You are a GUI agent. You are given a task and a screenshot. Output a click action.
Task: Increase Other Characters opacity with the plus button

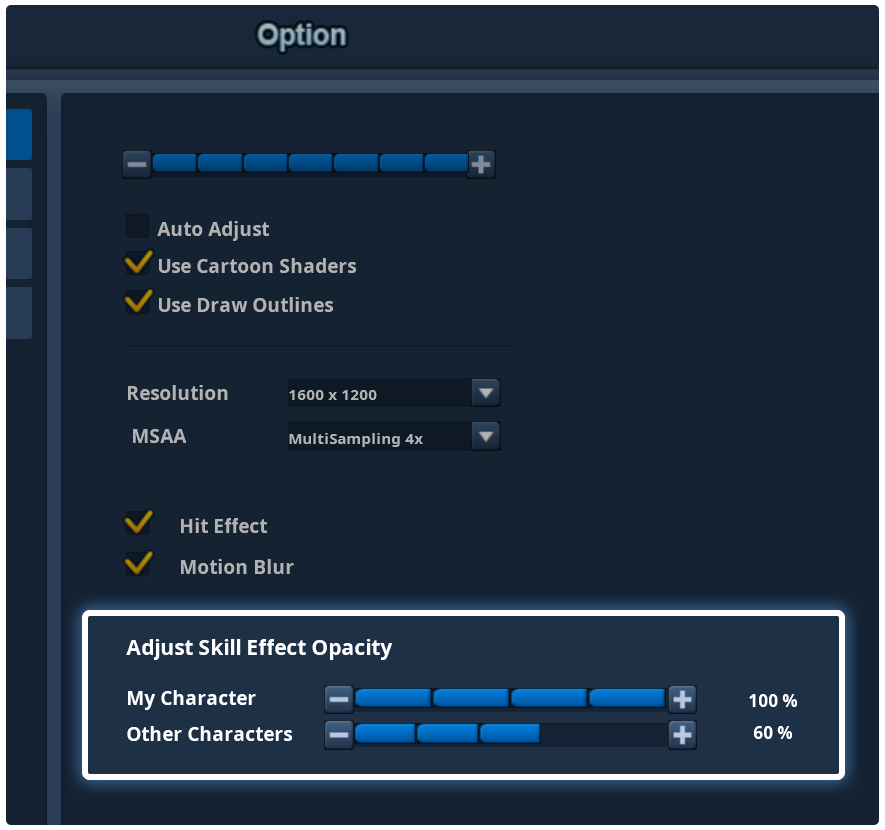point(682,735)
